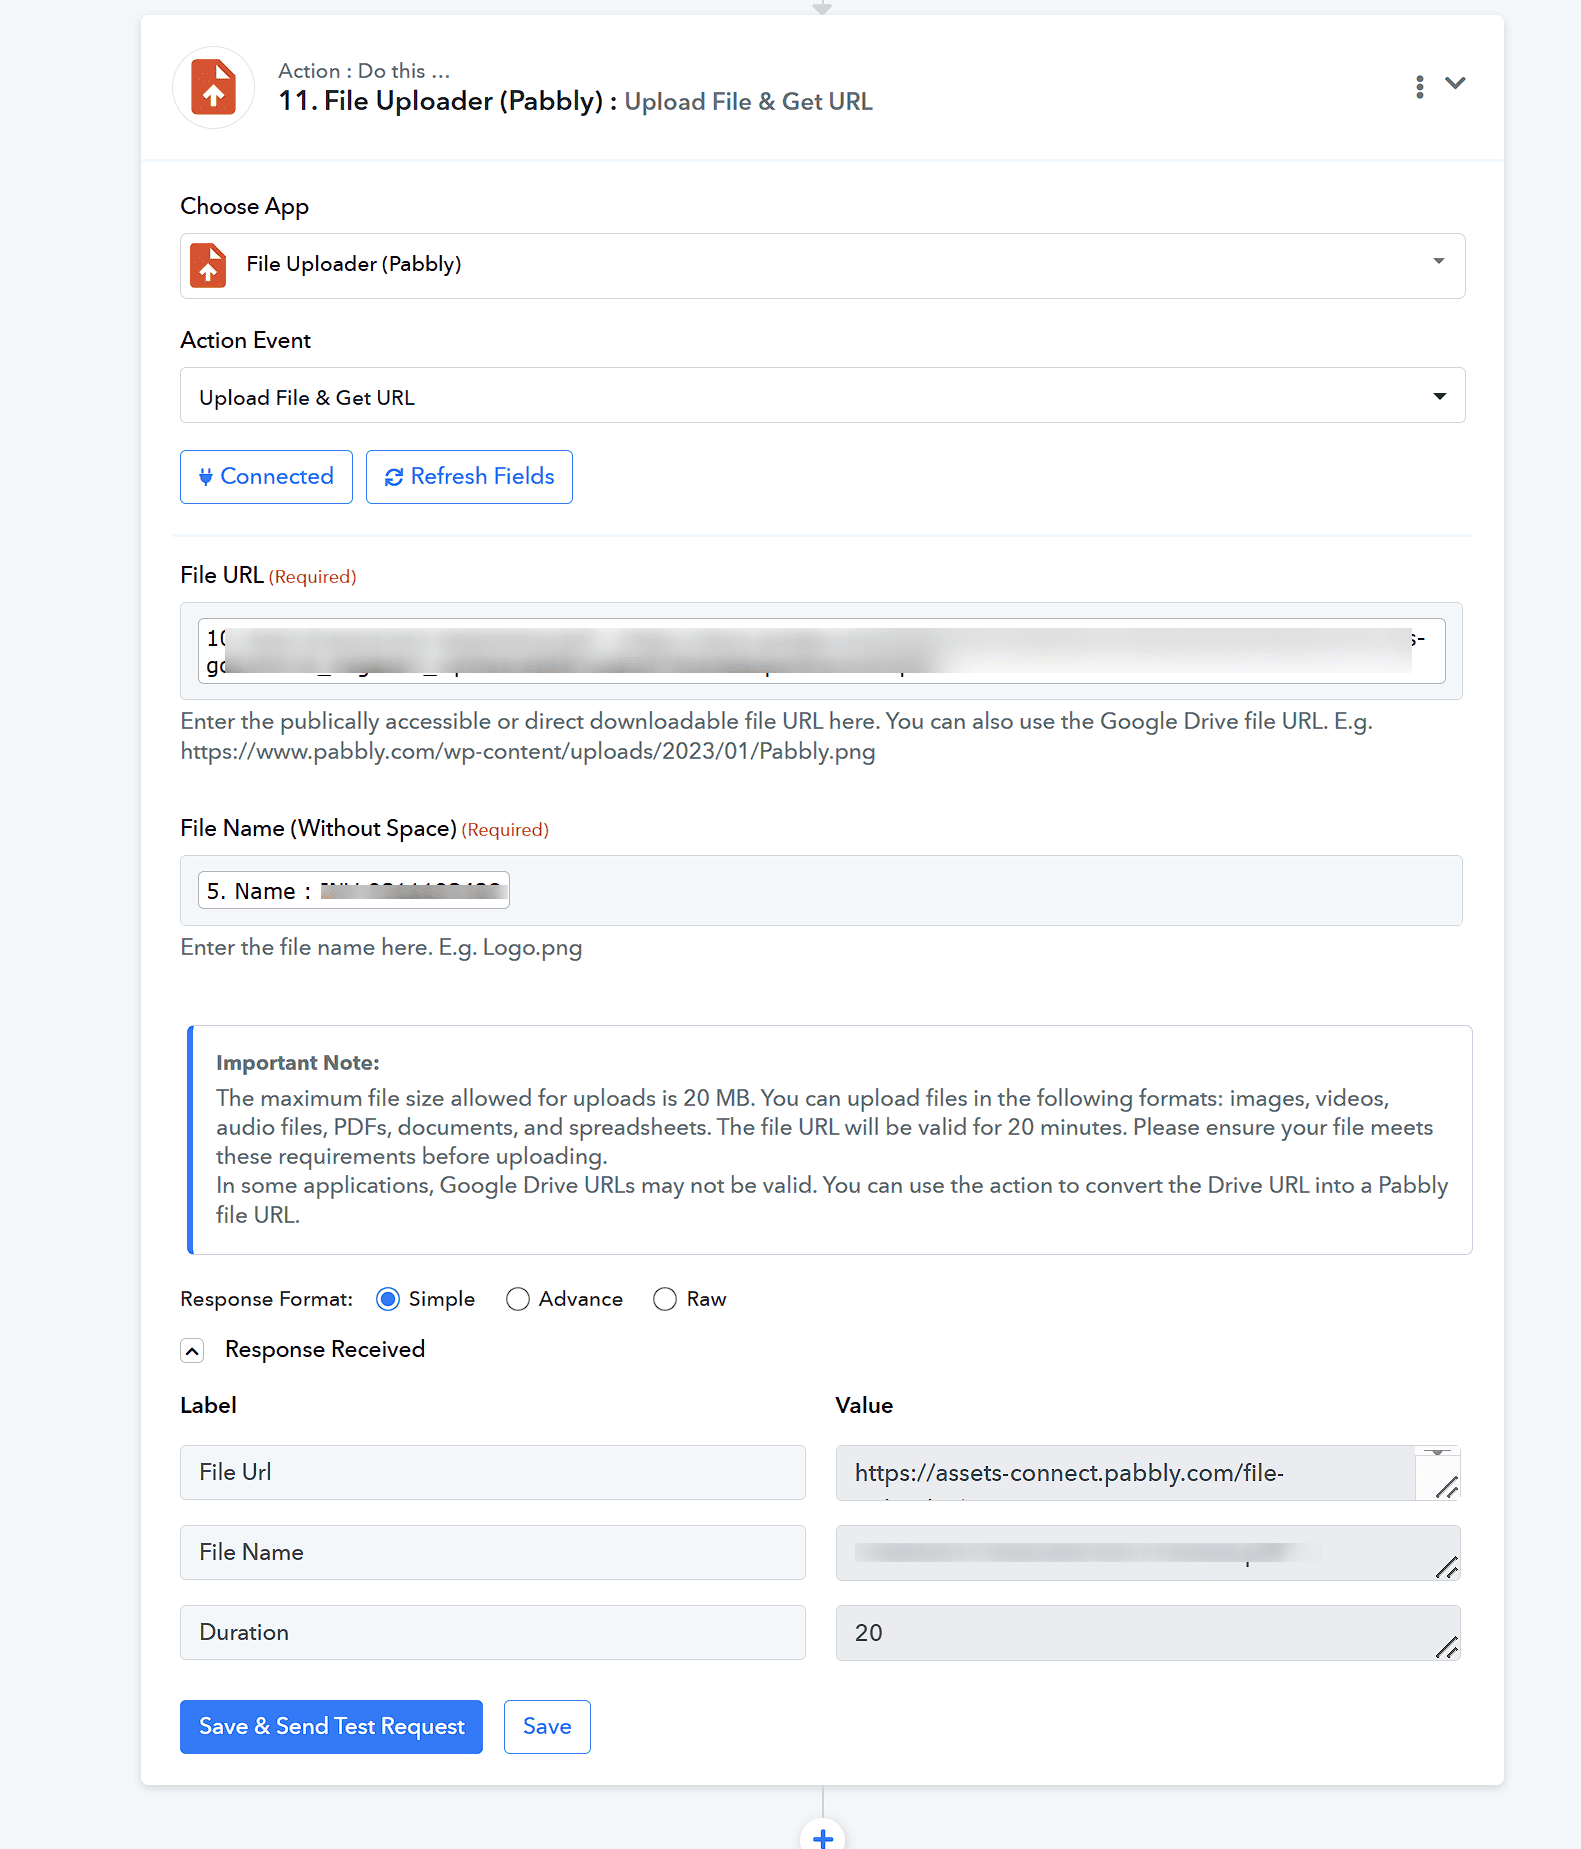Open the Choose App dropdown
Screen dimensions: 1581x1849
pyautogui.click(x=822, y=266)
